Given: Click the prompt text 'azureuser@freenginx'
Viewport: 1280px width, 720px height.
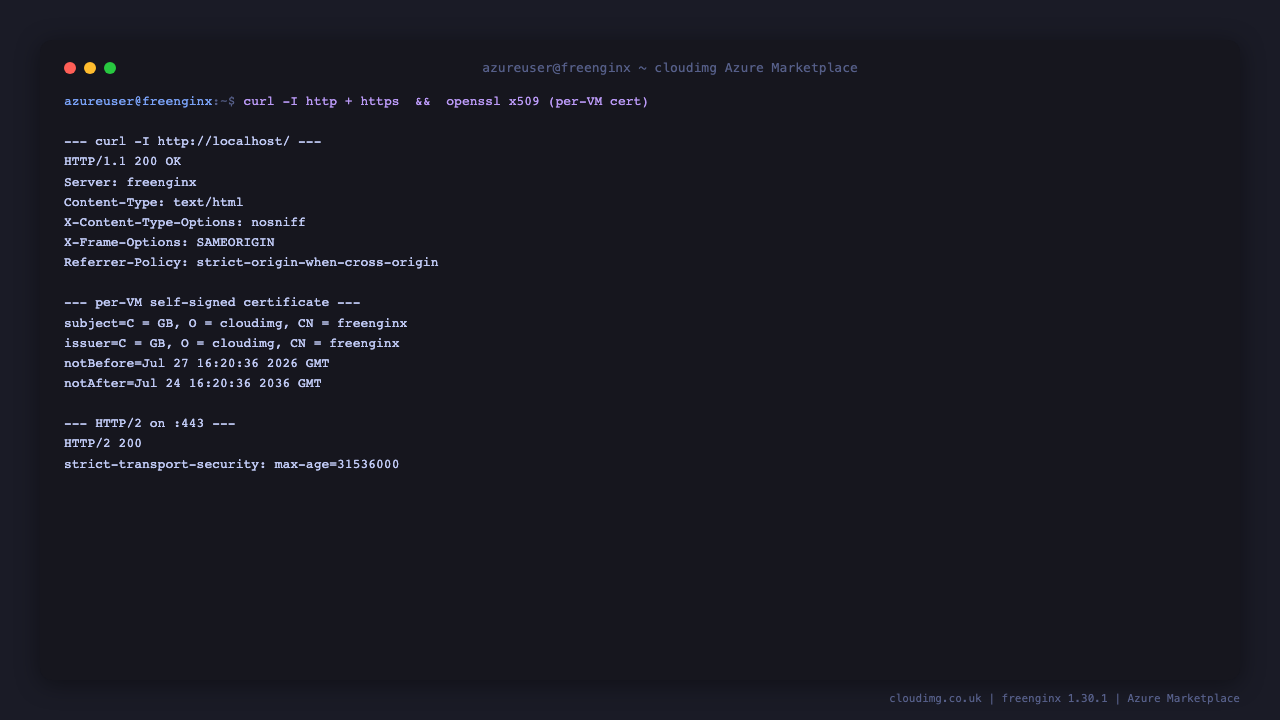Looking at the screenshot, I should click(x=138, y=102).
